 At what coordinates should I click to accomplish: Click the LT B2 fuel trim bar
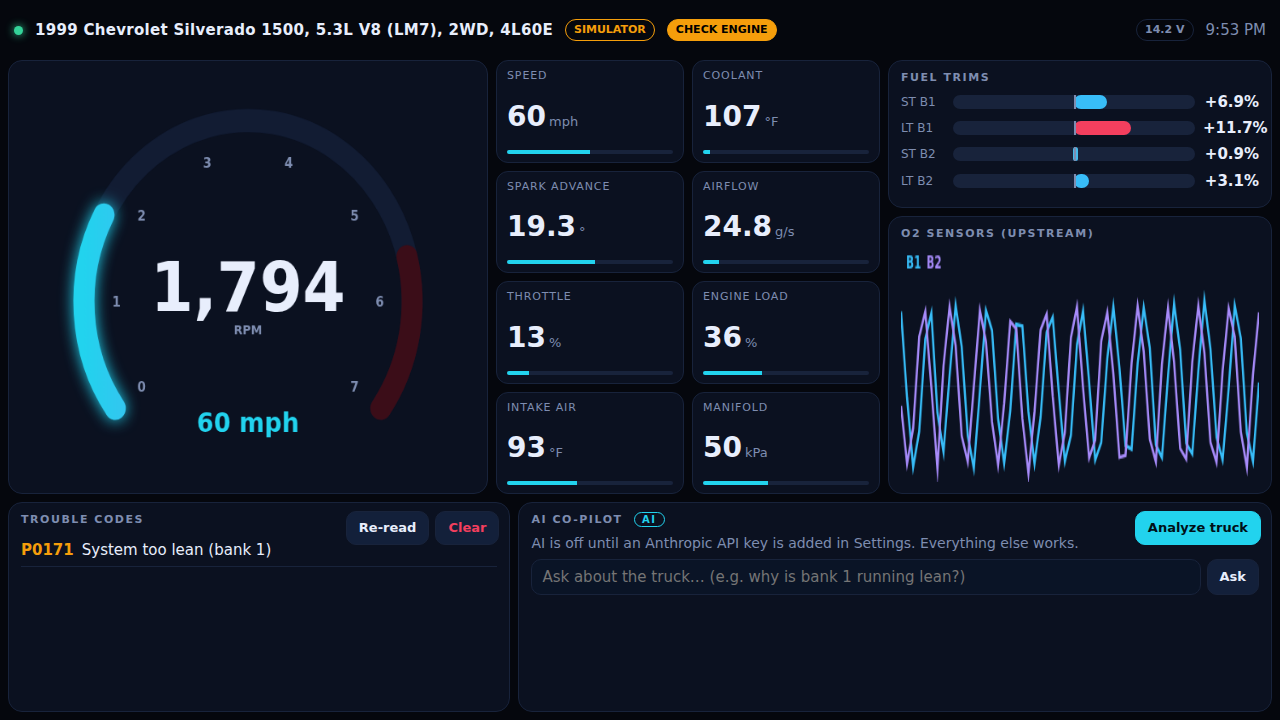(x=1074, y=181)
